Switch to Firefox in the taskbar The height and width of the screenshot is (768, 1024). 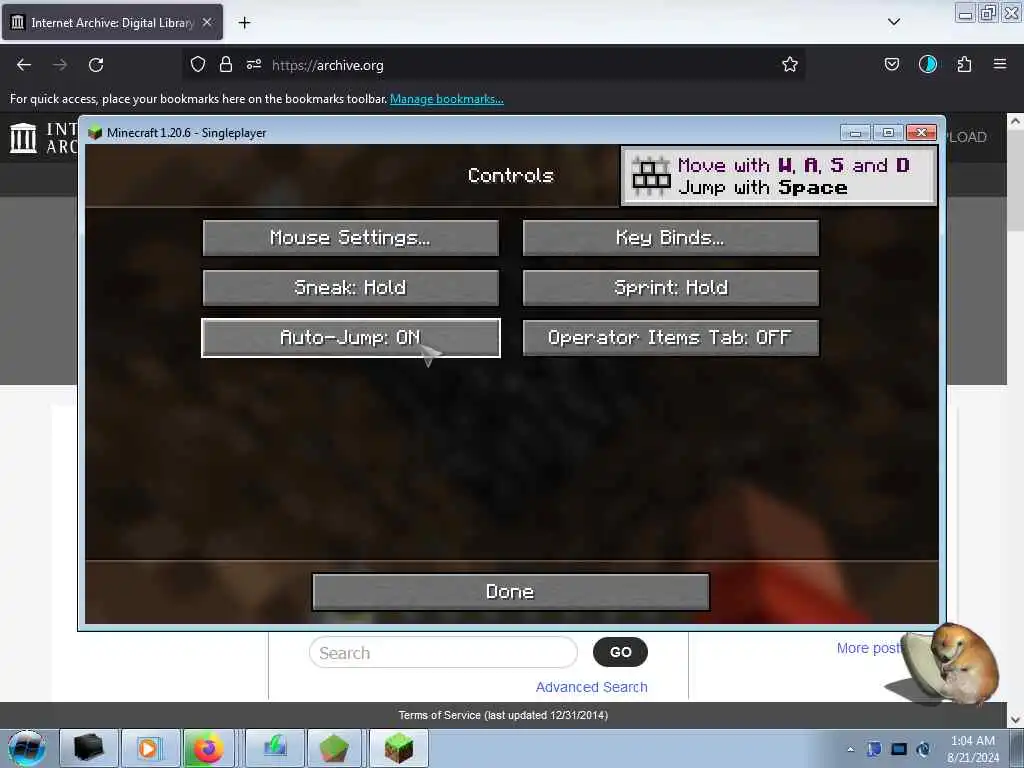pyautogui.click(x=208, y=748)
